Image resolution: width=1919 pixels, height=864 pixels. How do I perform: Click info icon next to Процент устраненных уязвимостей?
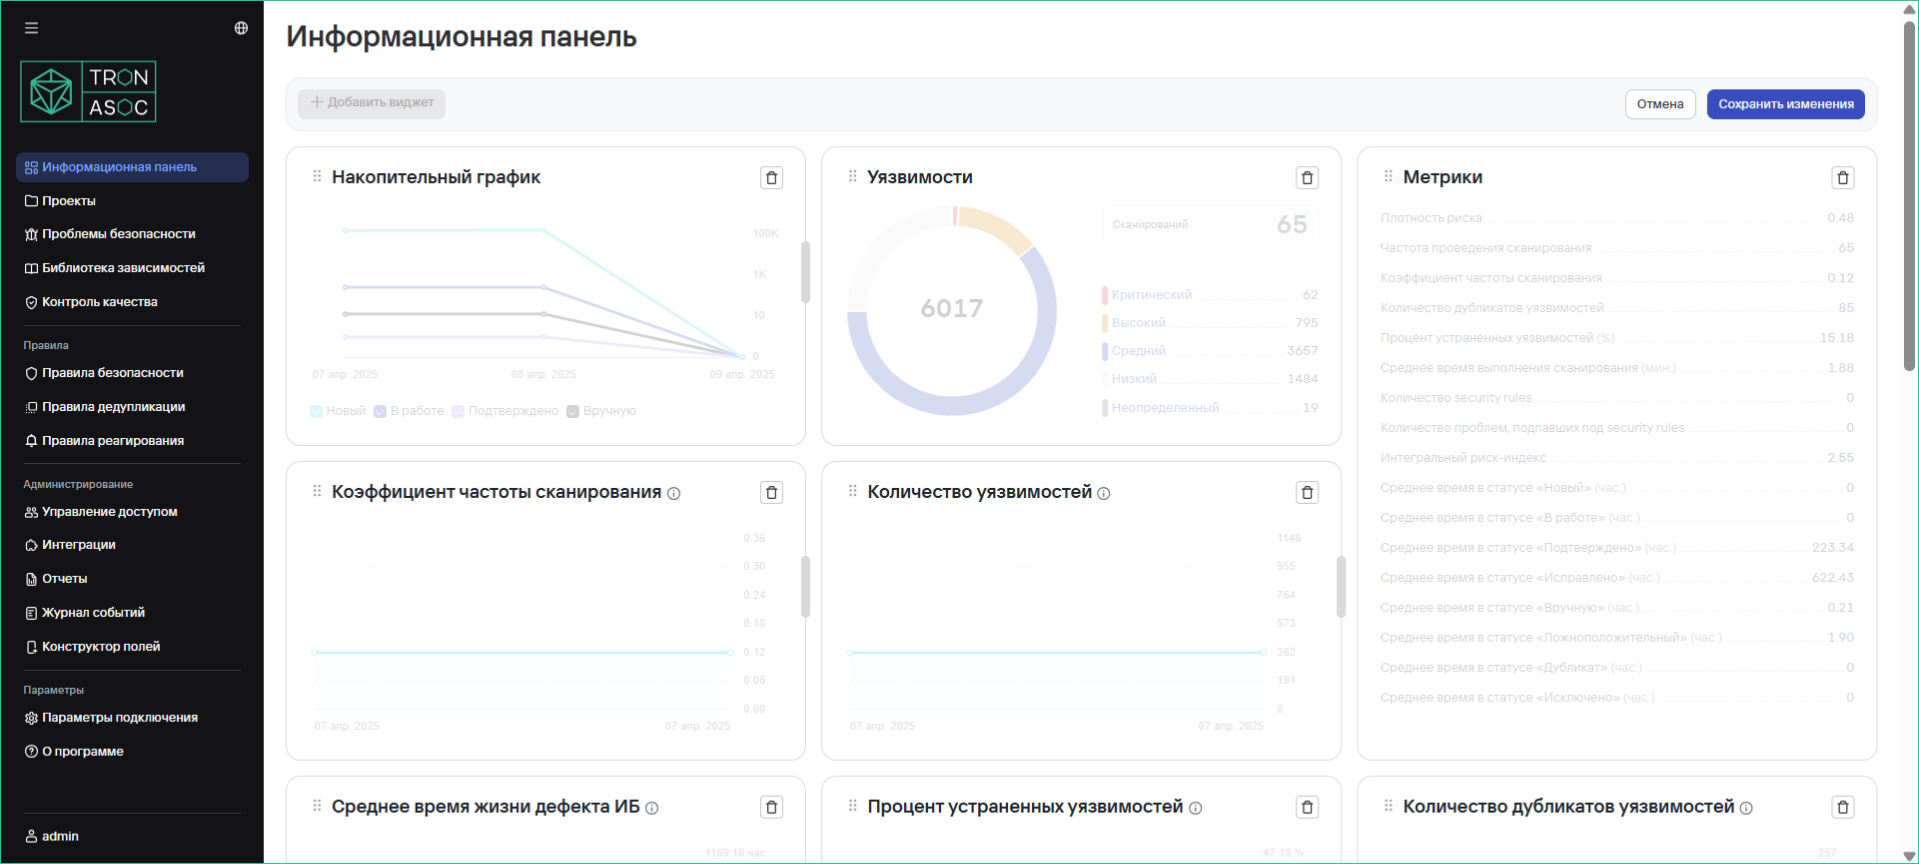pyautogui.click(x=1195, y=808)
